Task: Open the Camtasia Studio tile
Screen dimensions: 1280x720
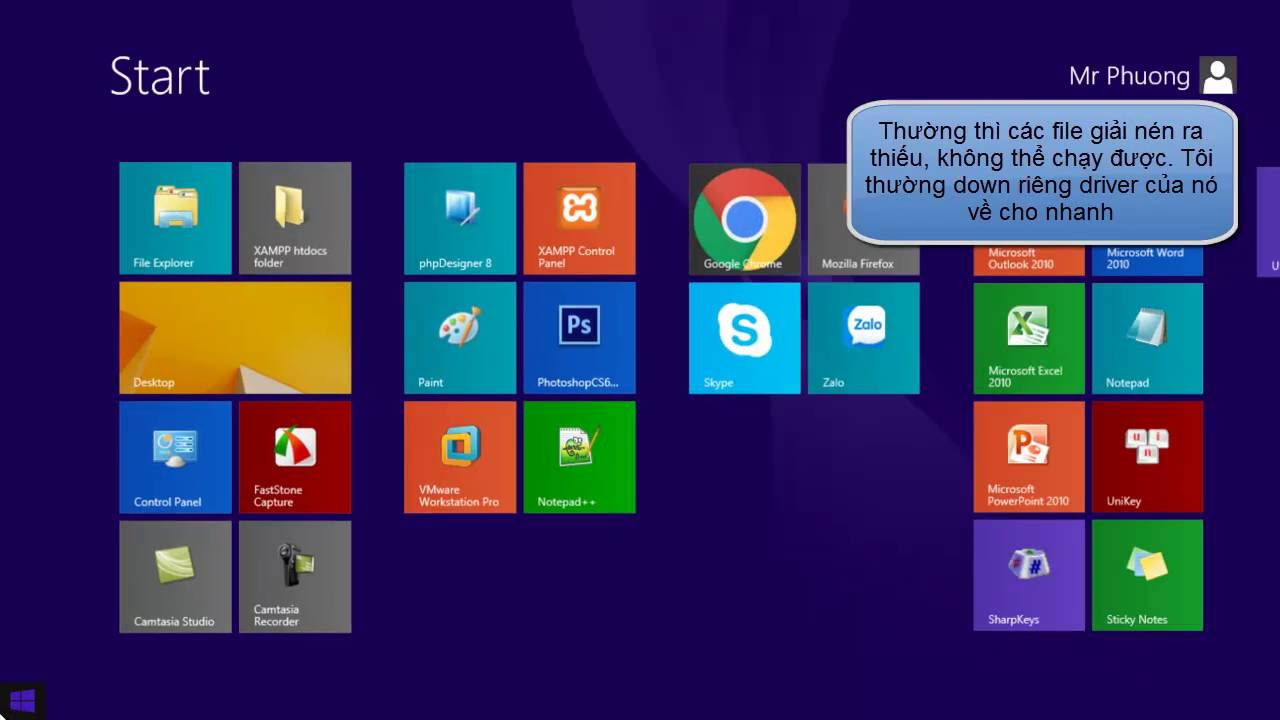Action: [x=175, y=576]
